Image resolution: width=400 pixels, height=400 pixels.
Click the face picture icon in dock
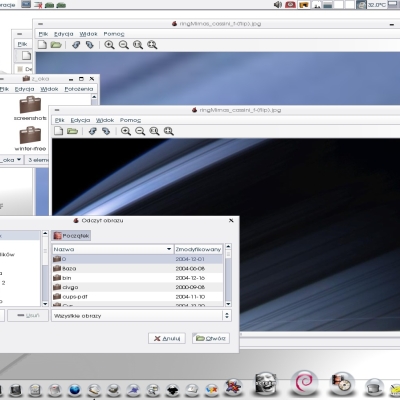[266, 383]
